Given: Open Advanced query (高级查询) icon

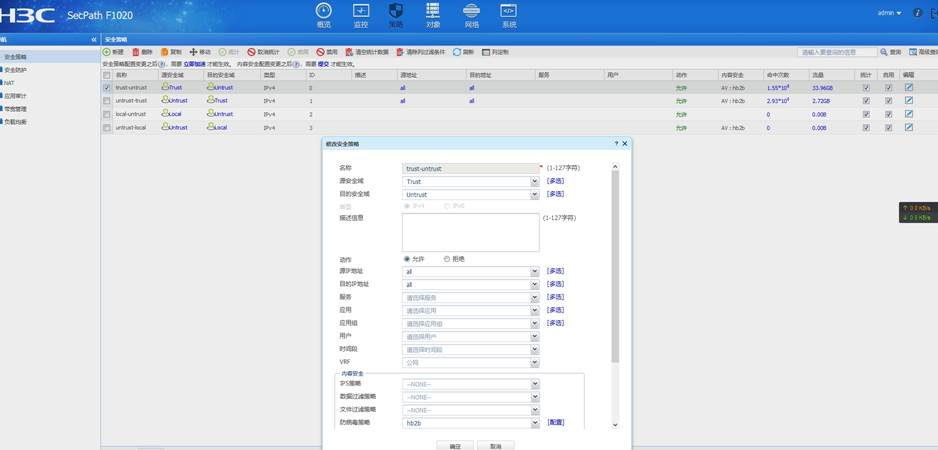Looking at the screenshot, I should click(x=913, y=52).
